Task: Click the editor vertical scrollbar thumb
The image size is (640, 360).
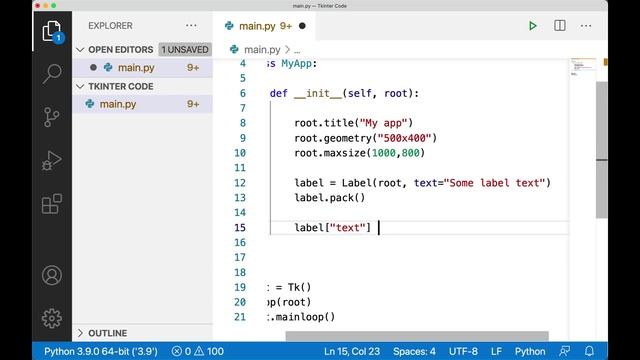Action: 602,149
